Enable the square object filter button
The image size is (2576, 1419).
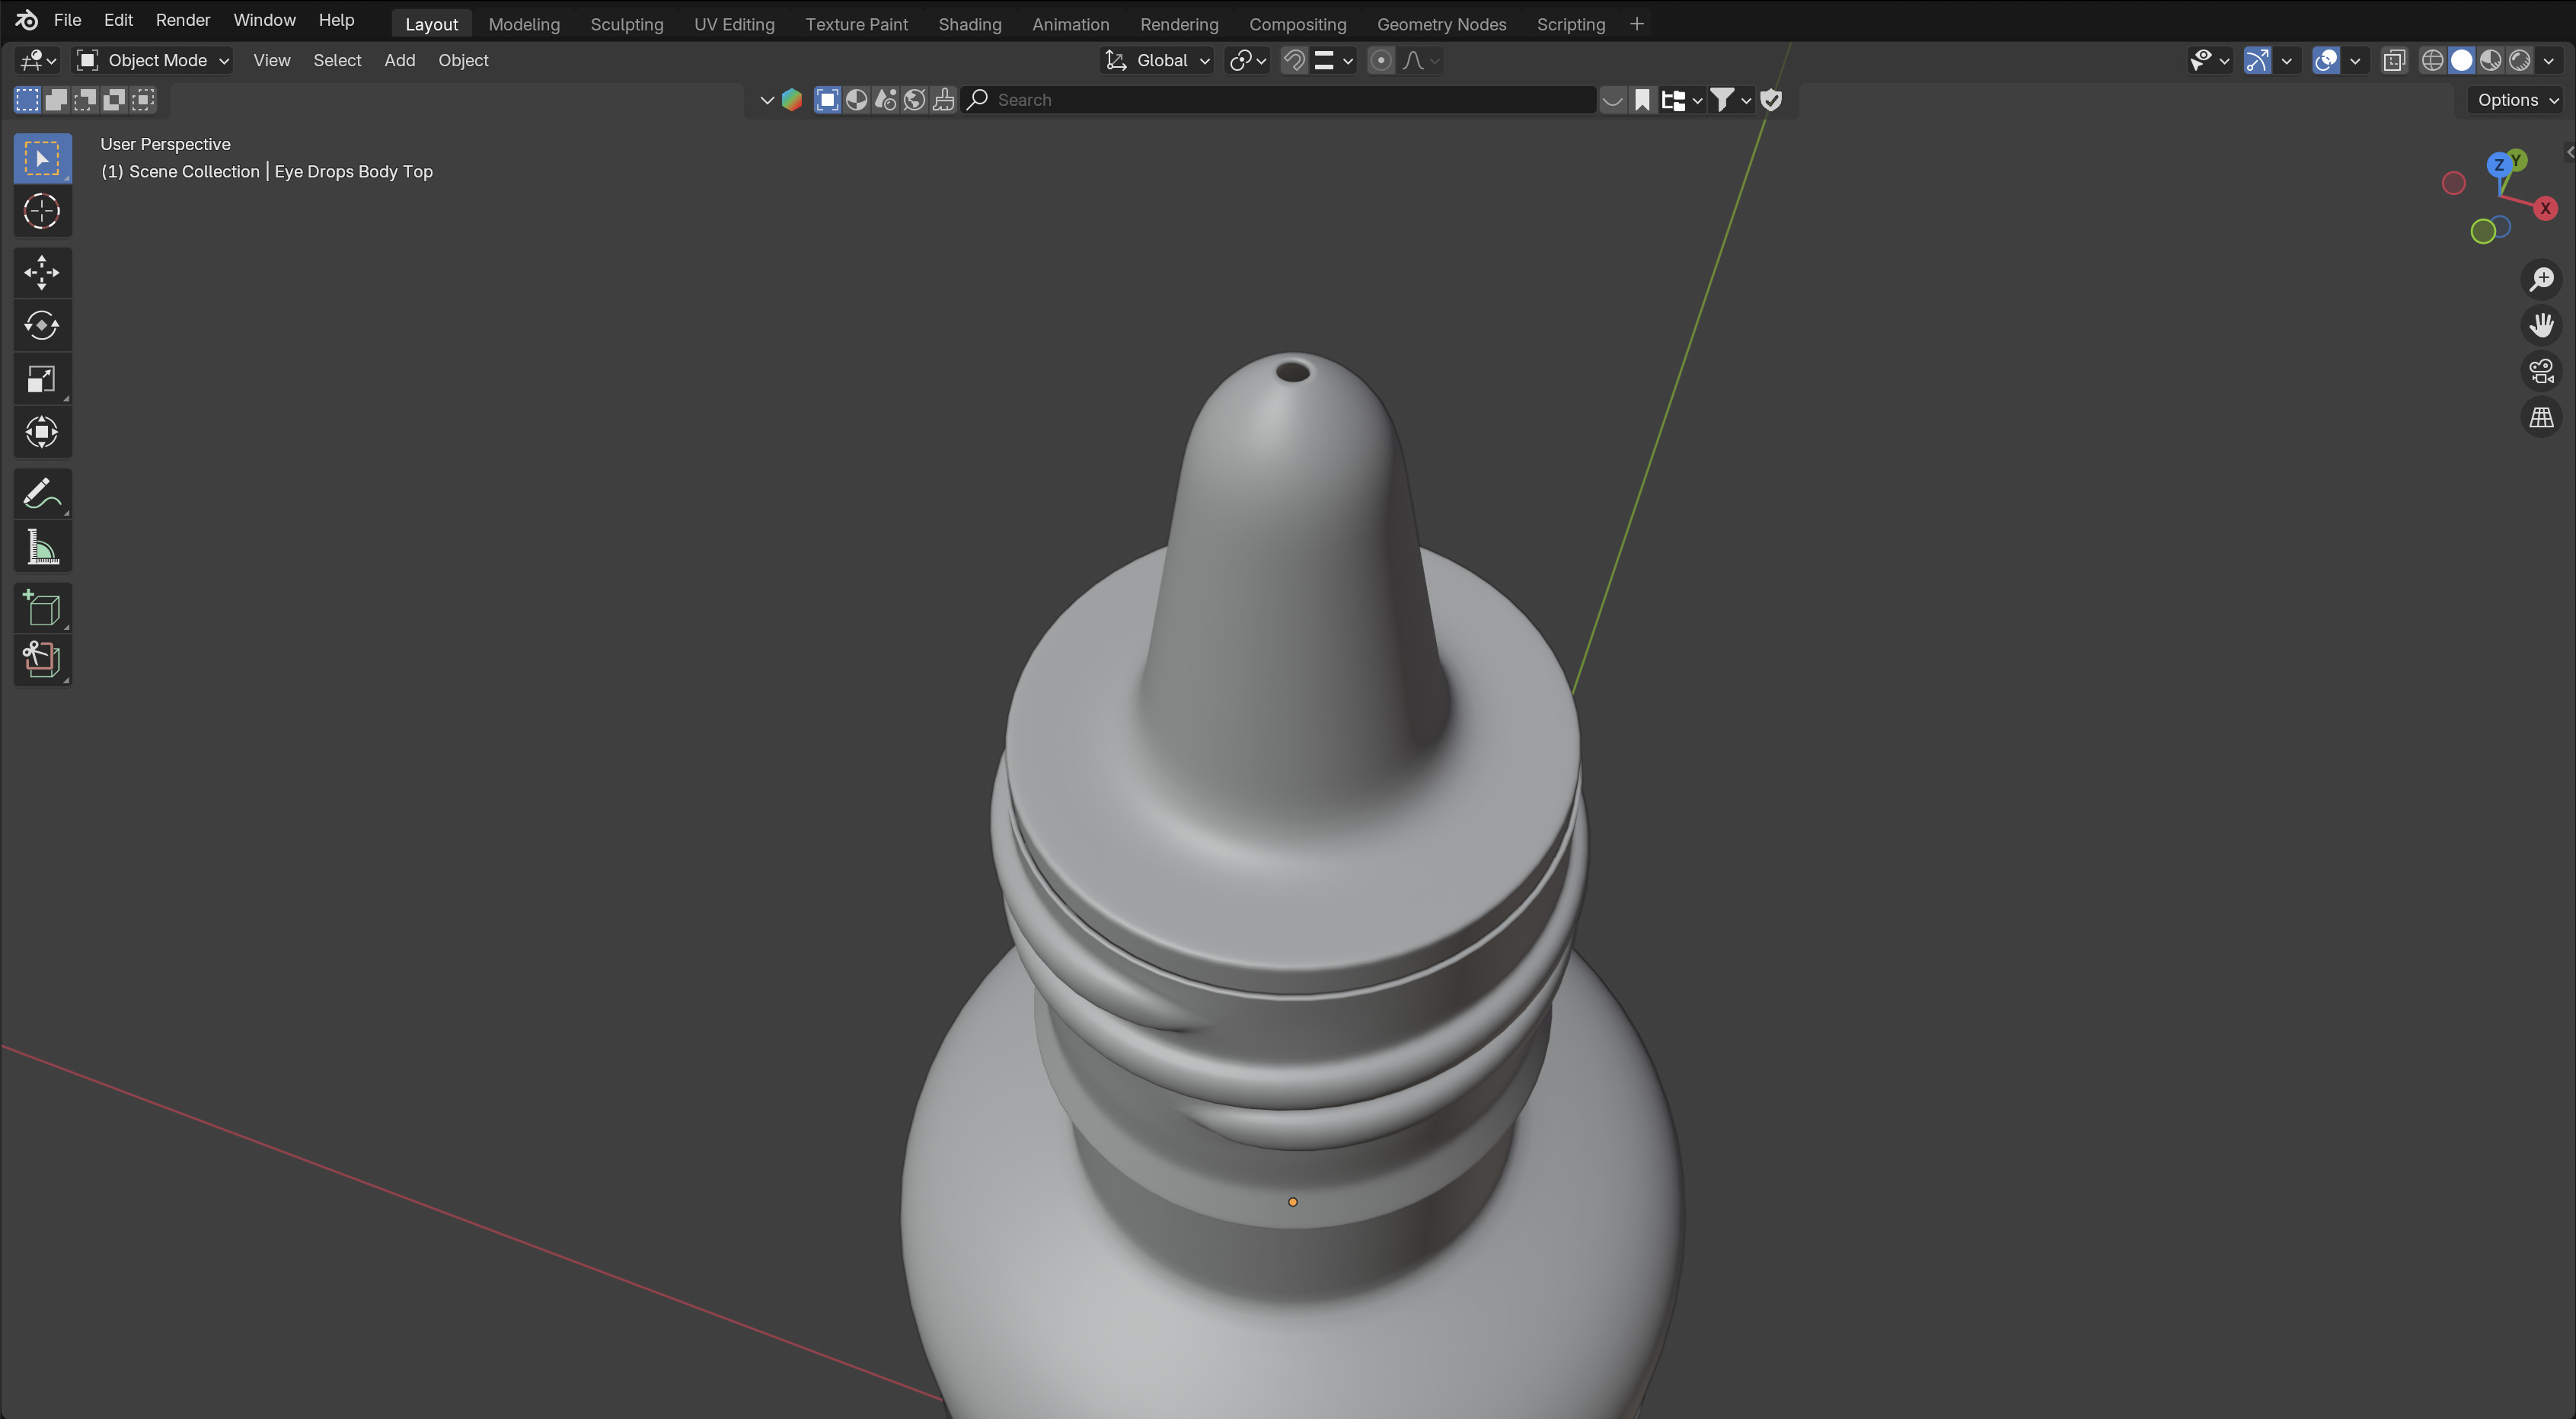827,100
